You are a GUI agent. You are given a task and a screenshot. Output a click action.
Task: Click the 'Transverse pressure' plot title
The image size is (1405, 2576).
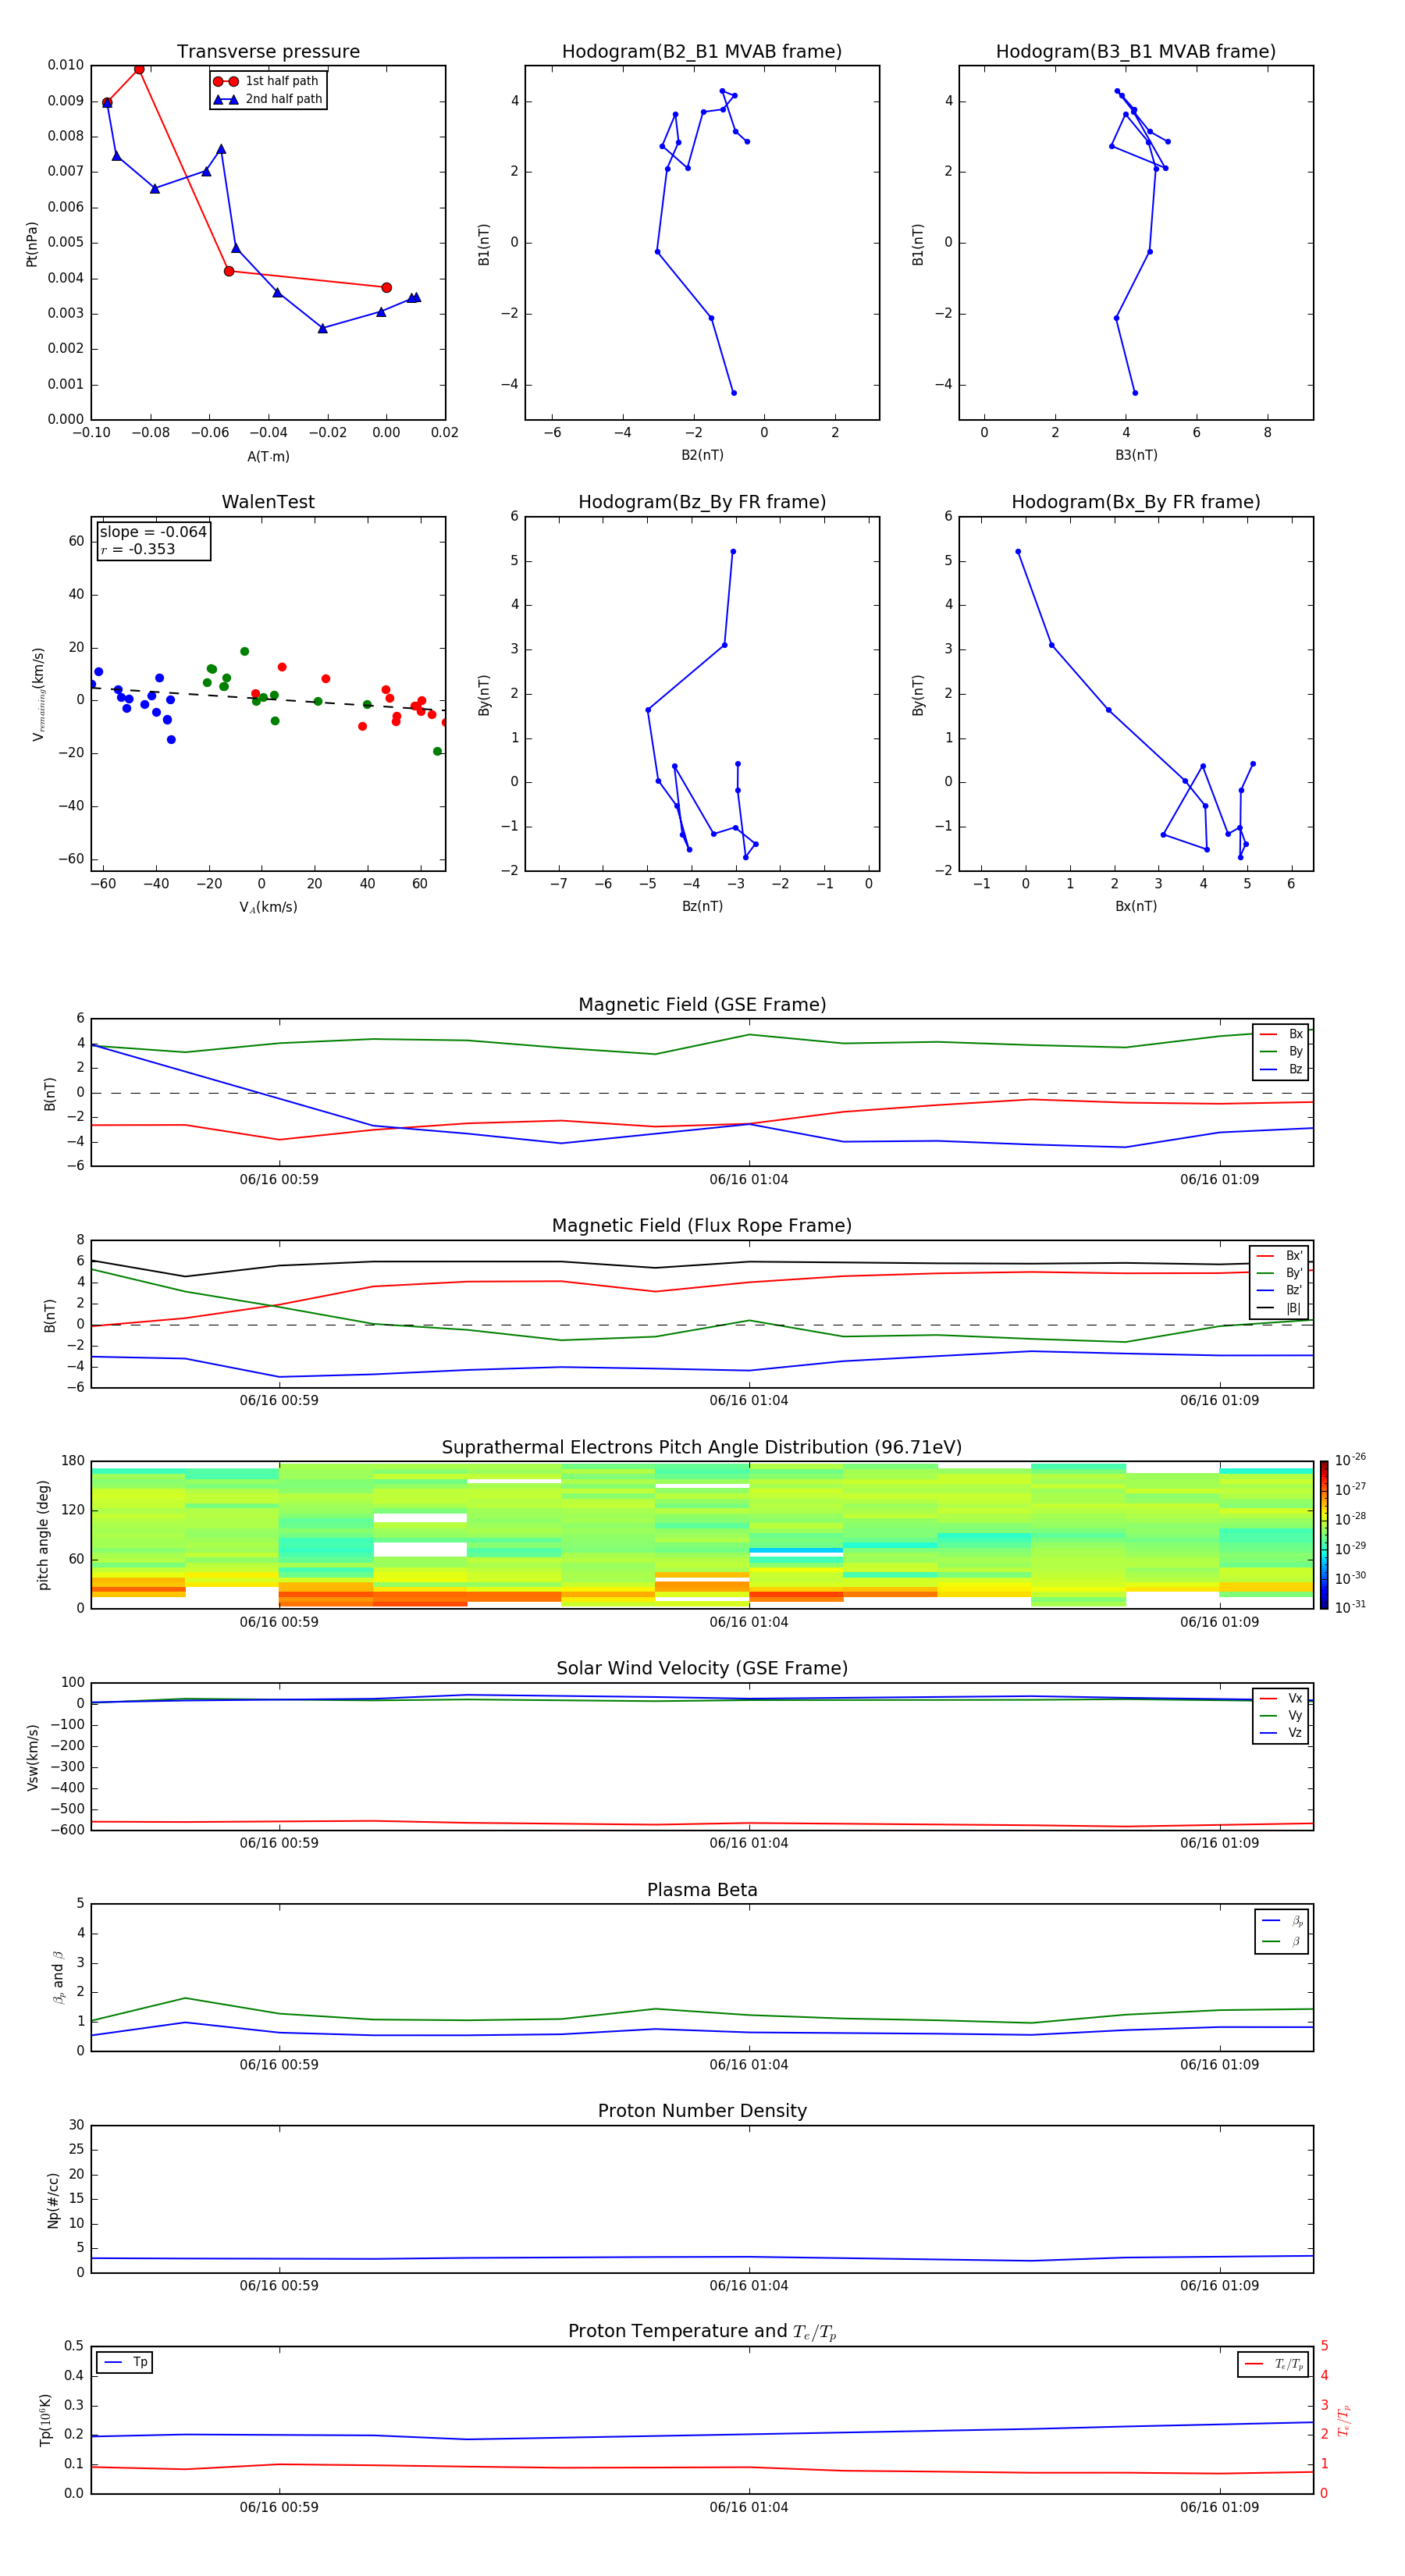pyautogui.click(x=268, y=52)
